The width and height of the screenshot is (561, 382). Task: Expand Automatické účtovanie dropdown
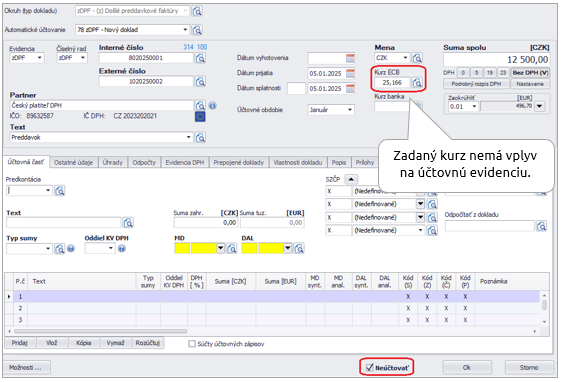[x=185, y=30]
